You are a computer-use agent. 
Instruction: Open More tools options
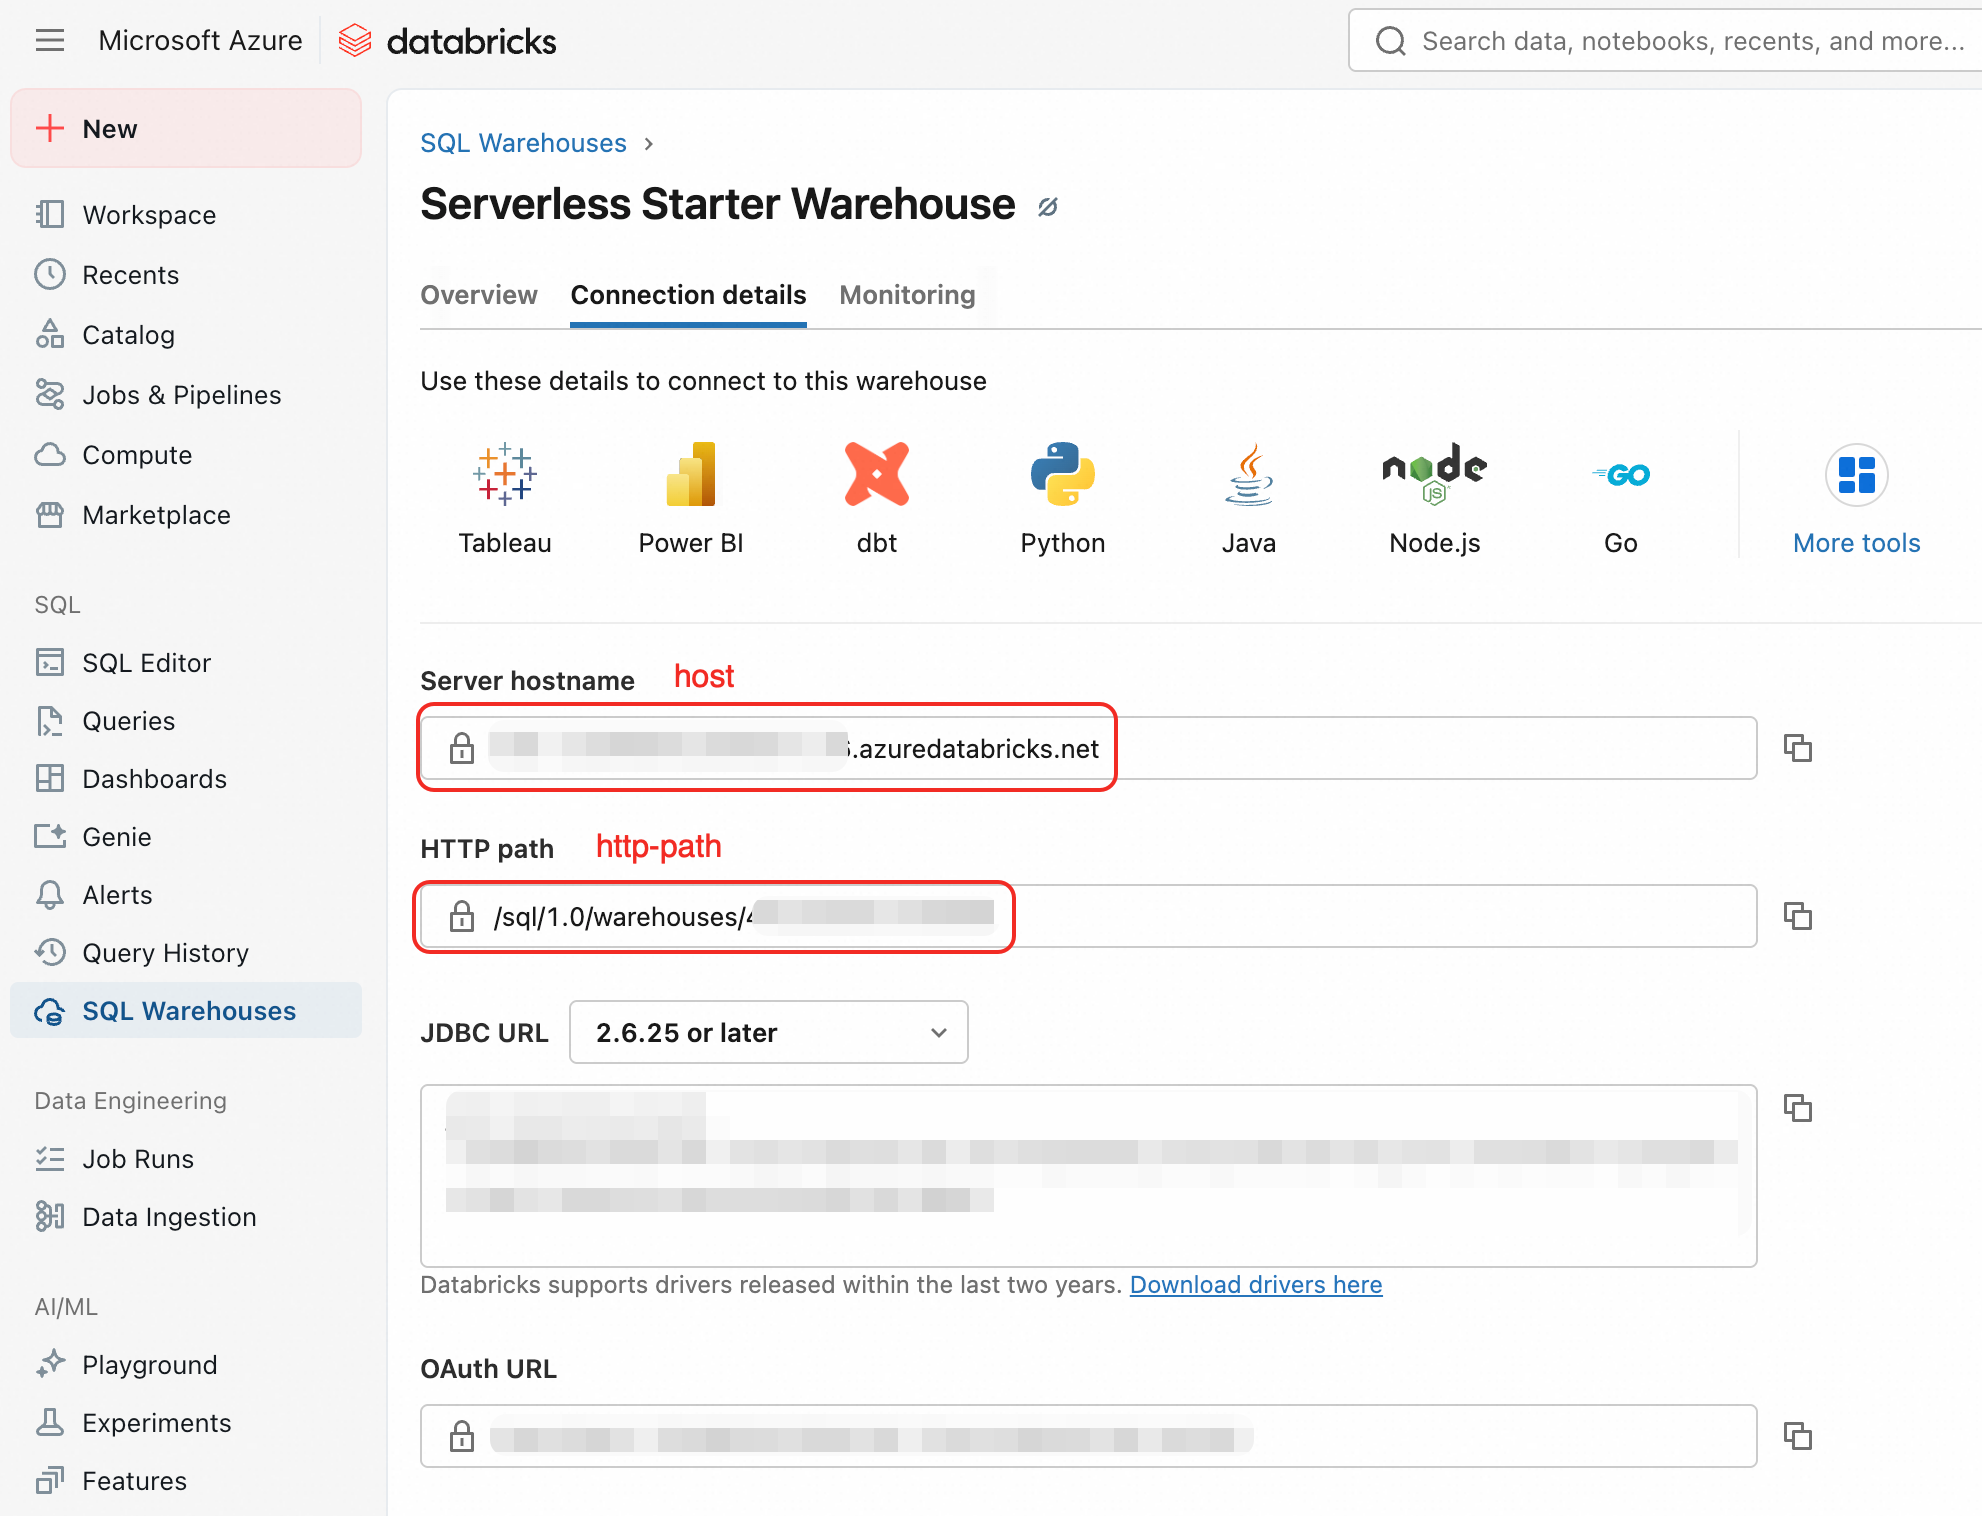[x=1856, y=498]
